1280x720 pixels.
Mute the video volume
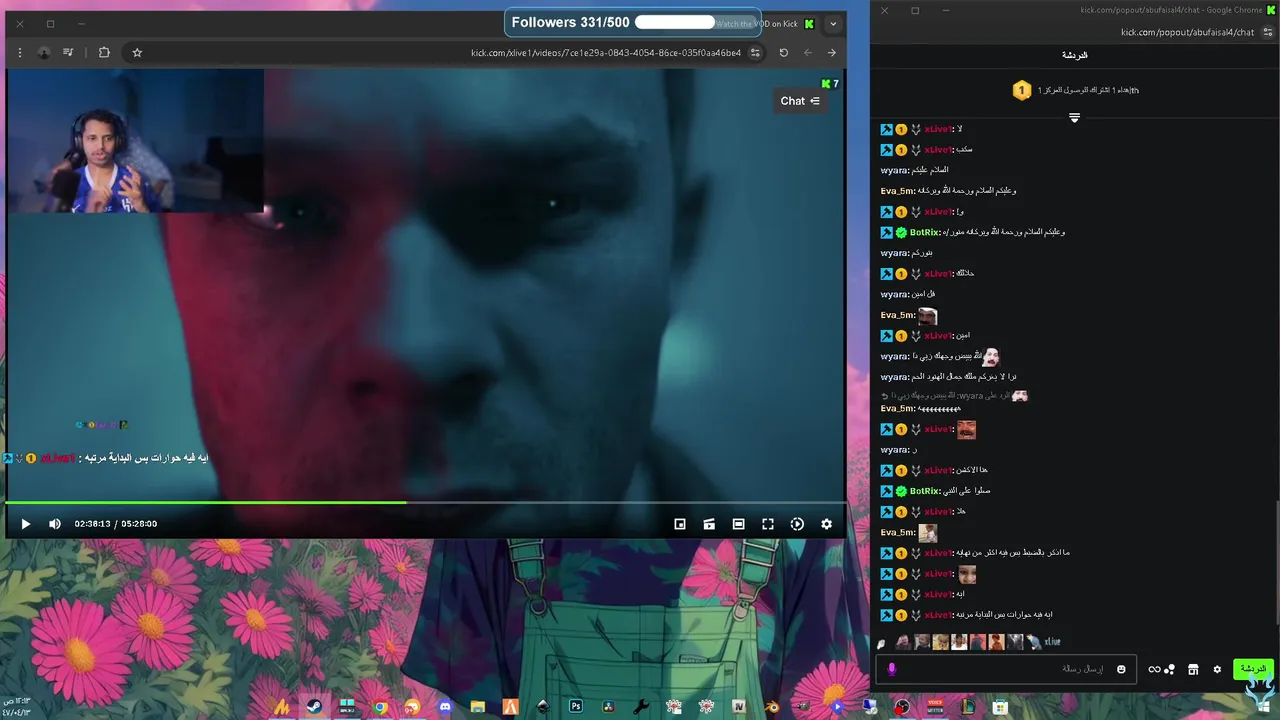point(55,524)
